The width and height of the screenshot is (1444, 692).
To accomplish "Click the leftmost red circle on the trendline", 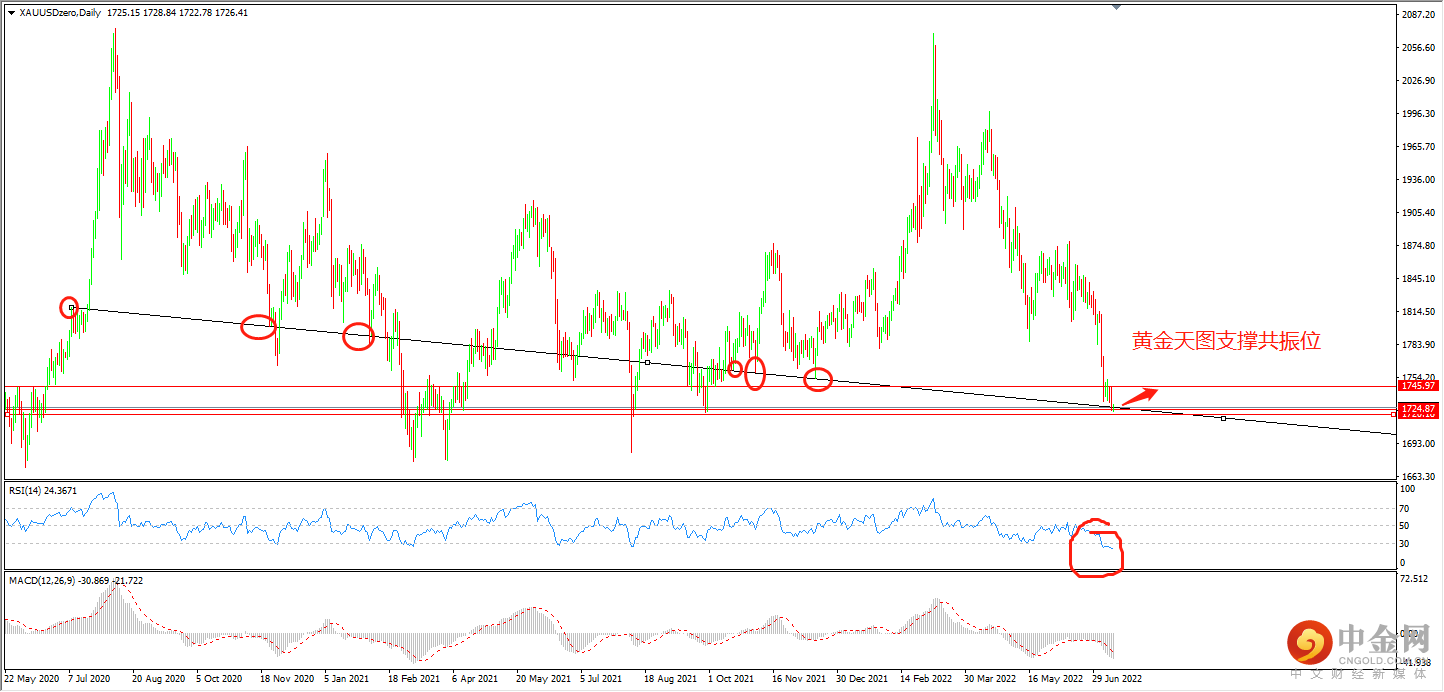I will click(x=69, y=308).
